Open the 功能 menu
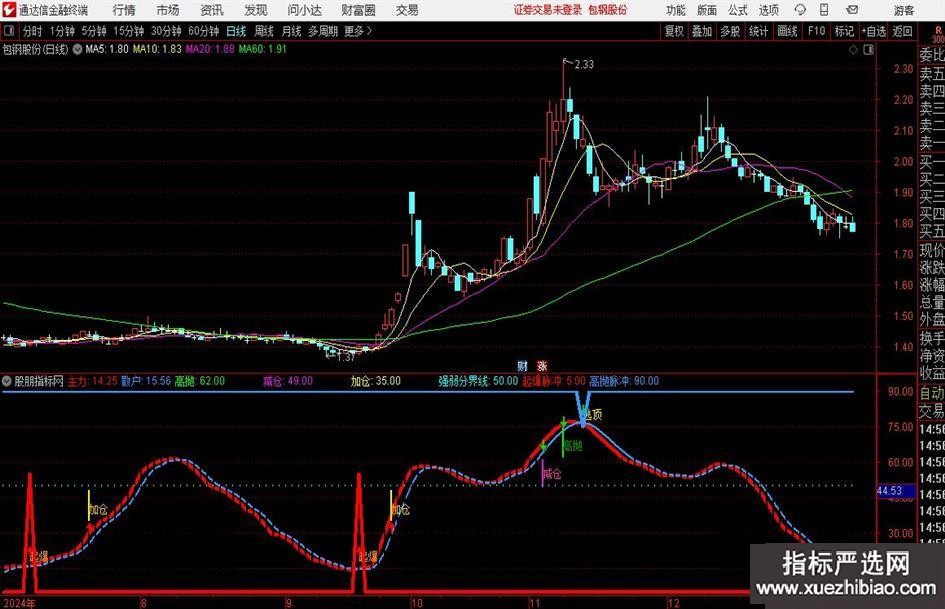 (x=676, y=10)
